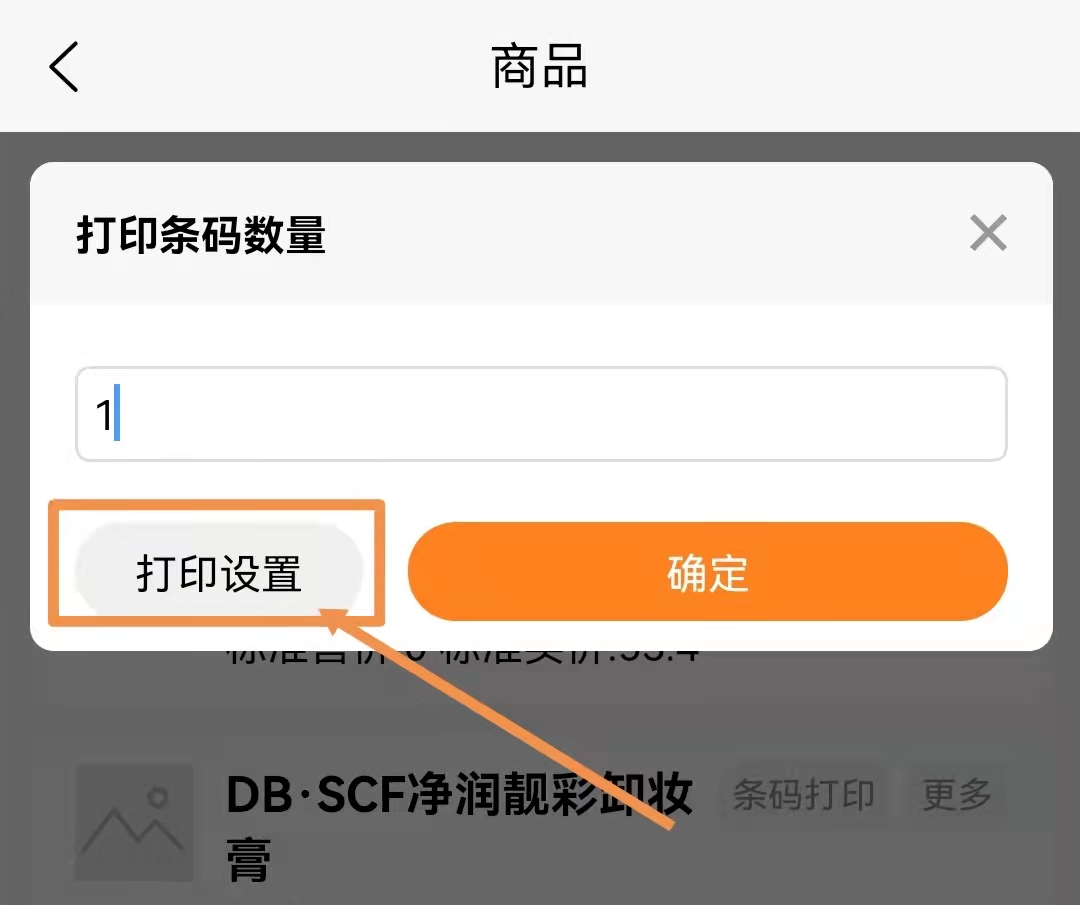Tap the 膏 character on product's second line
Image resolution: width=1080 pixels, height=905 pixels.
pyautogui.click(x=248, y=860)
